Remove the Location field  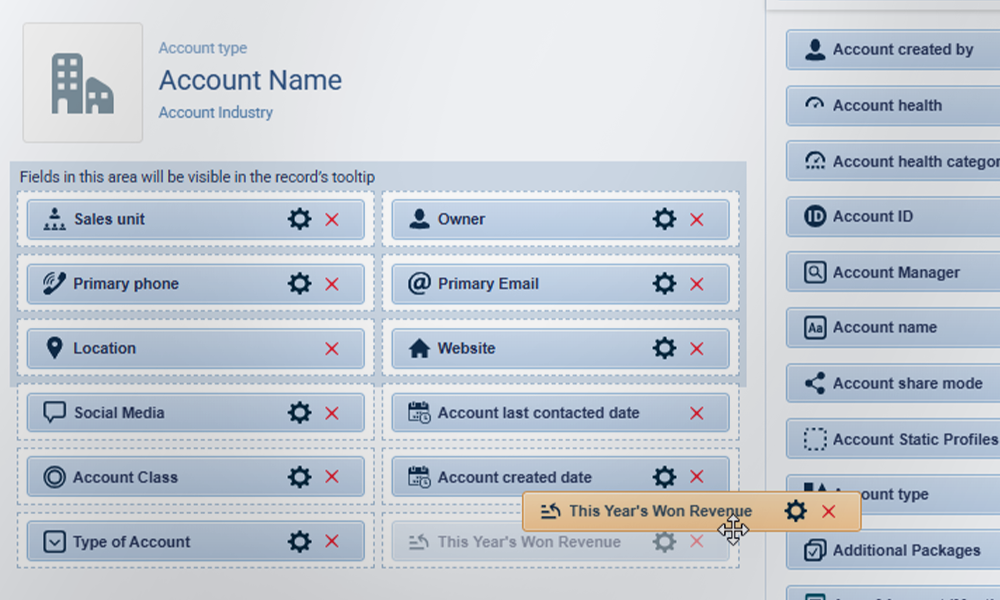[332, 349]
